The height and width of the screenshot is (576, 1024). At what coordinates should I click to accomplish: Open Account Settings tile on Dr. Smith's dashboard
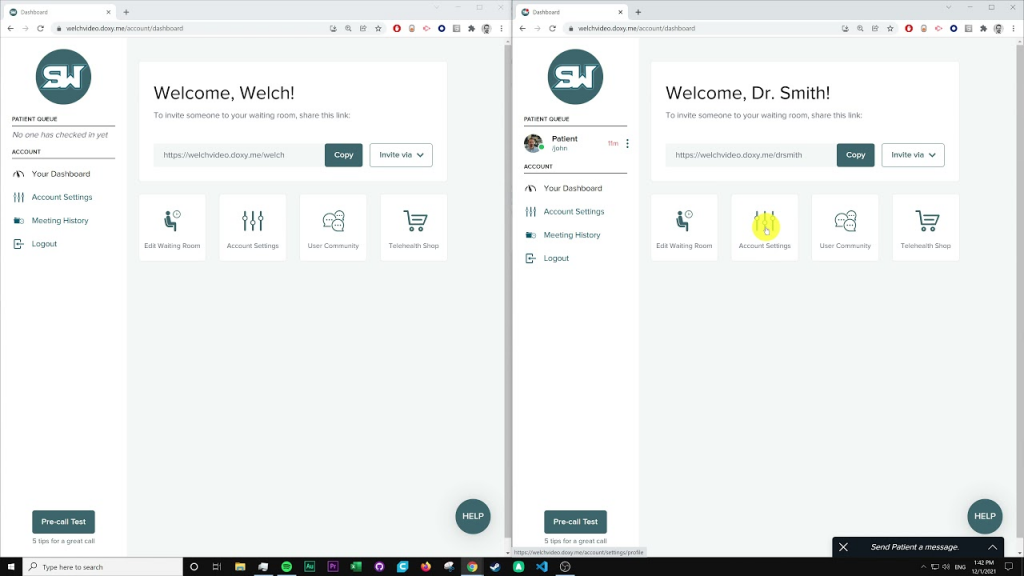pyautogui.click(x=764, y=227)
